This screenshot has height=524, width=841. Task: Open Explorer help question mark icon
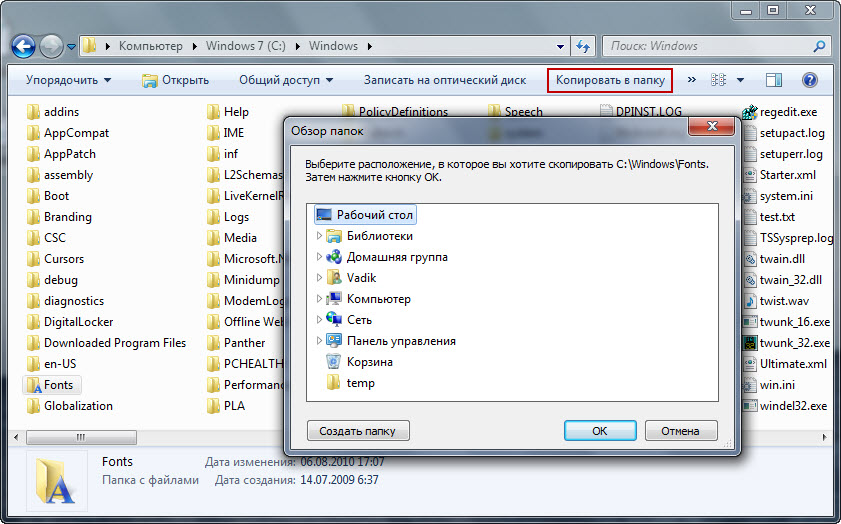[809, 80]
